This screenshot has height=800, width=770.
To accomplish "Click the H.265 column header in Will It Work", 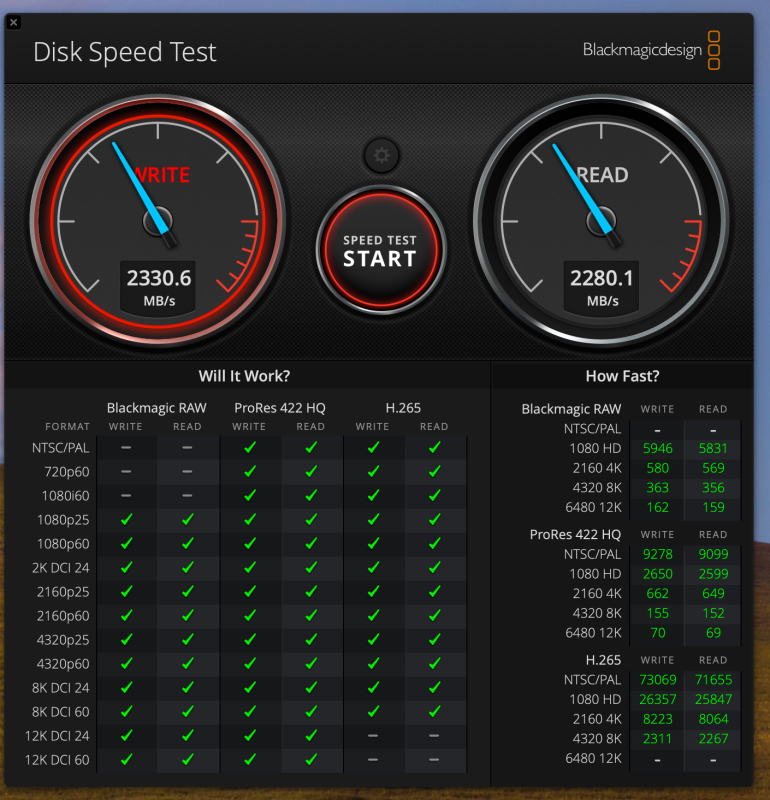I will [403, 408].
